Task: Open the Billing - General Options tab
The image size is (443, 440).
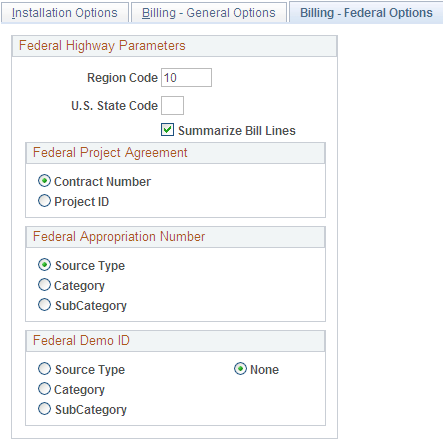Action: click(209, 13)
